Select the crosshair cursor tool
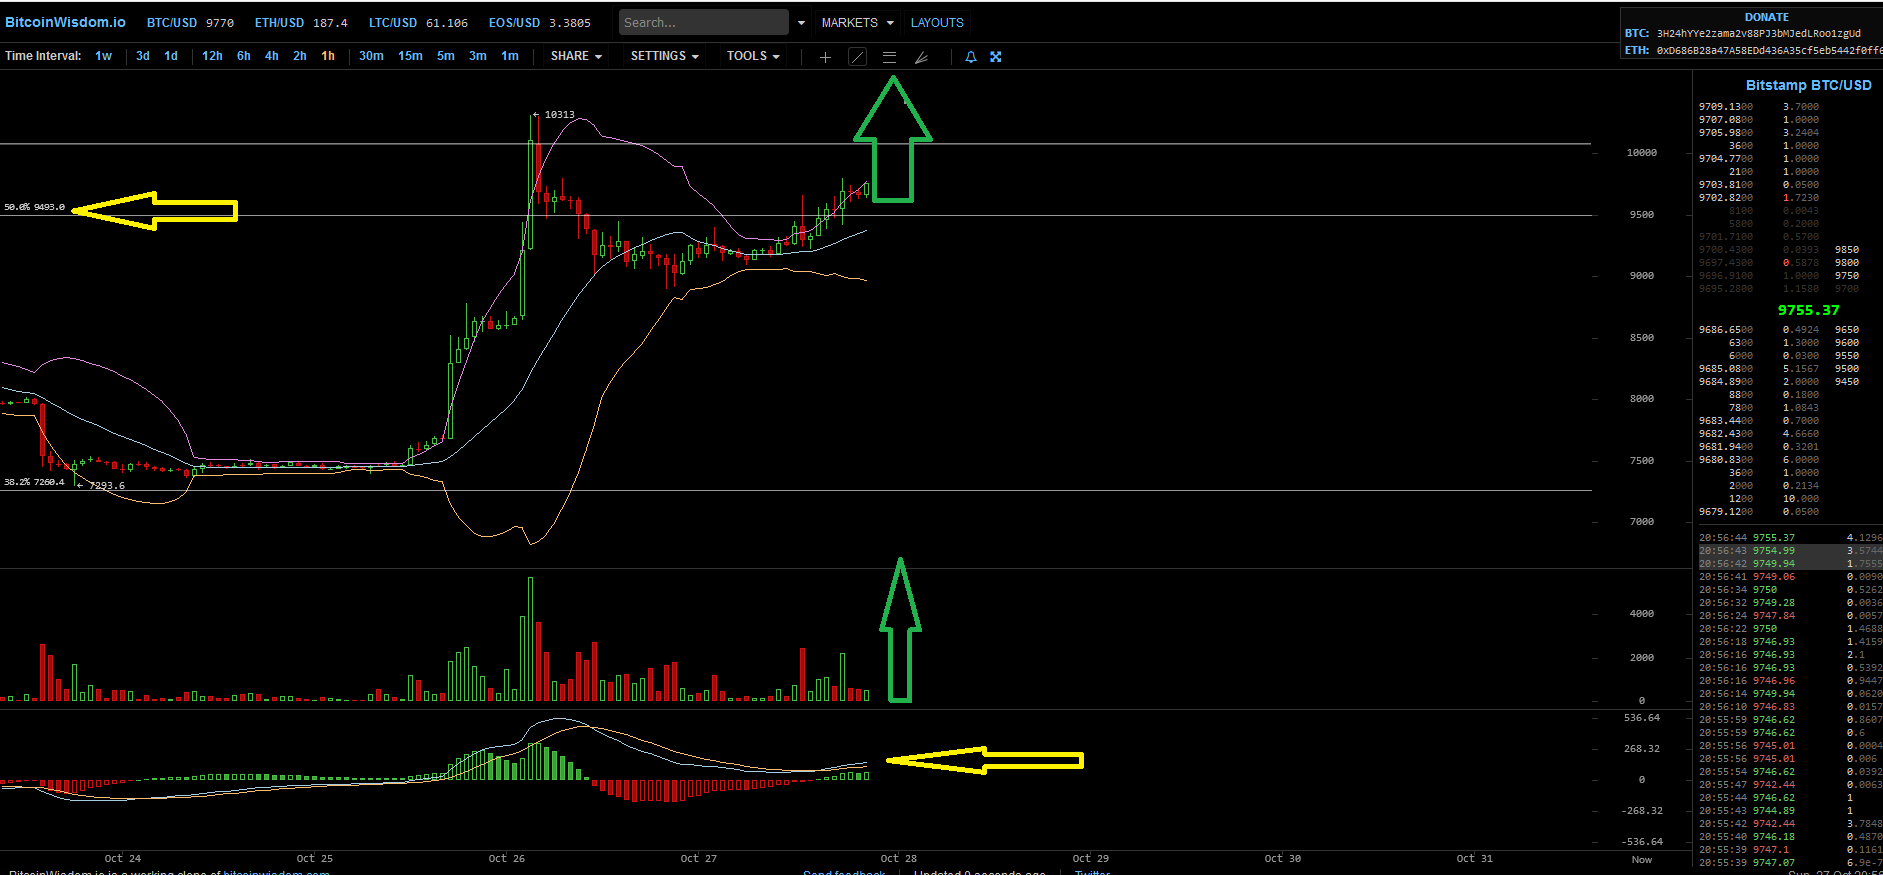The width and height of the screenshot is (1883, 875). [825, 57]
